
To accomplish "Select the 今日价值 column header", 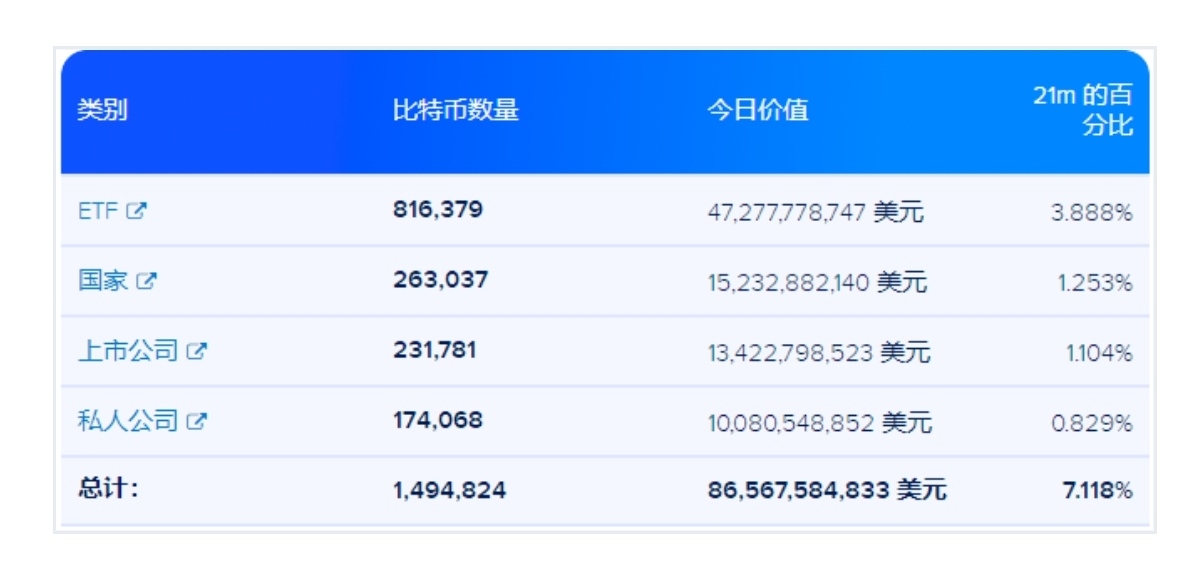I will 758,110.
